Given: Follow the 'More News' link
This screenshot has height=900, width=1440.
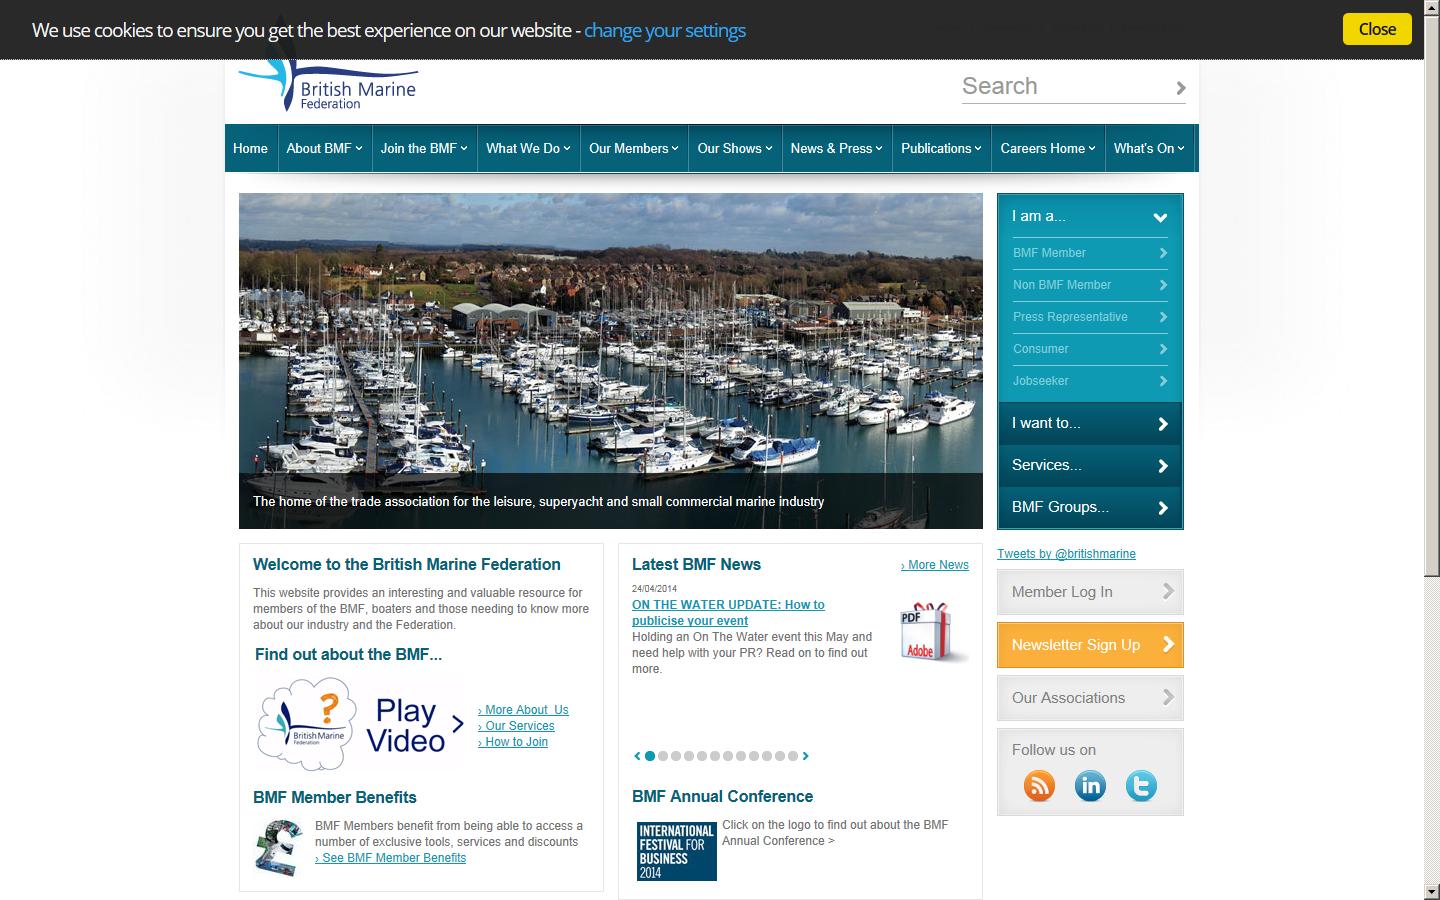Looking at the screenshot, I should coord(934,564).
